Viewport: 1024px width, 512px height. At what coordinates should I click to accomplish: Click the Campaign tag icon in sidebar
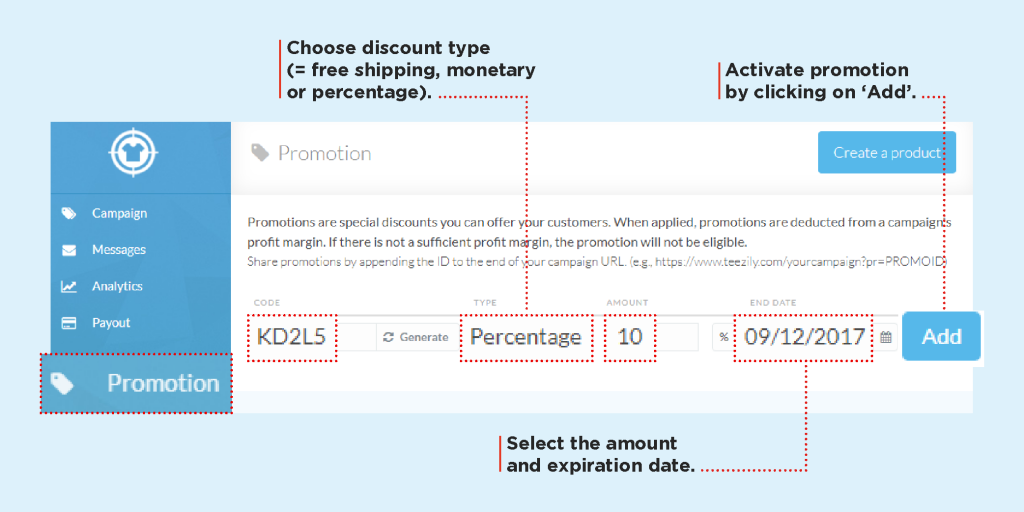point(69,214)
